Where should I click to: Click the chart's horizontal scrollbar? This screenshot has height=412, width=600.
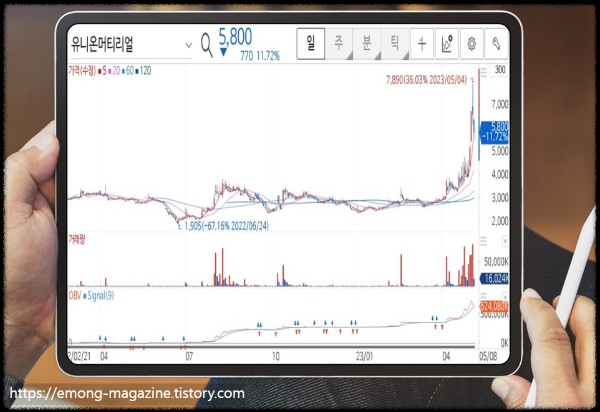point(272,346)
